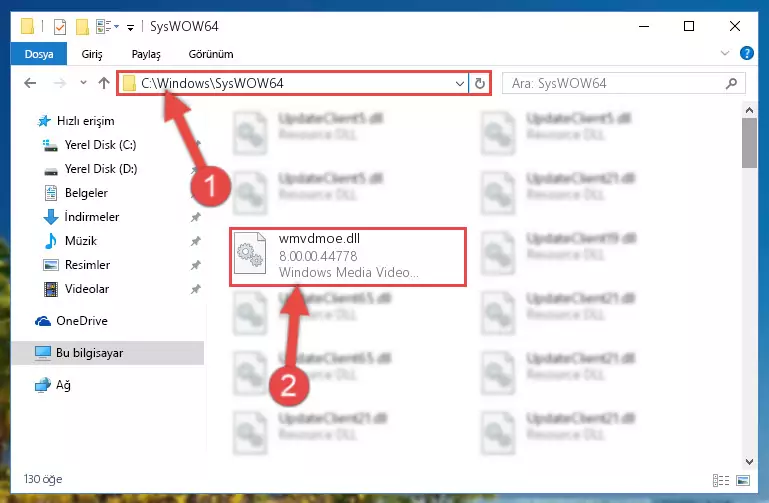
Task: Go up one folder level
Action: click(x=103, y=83)
